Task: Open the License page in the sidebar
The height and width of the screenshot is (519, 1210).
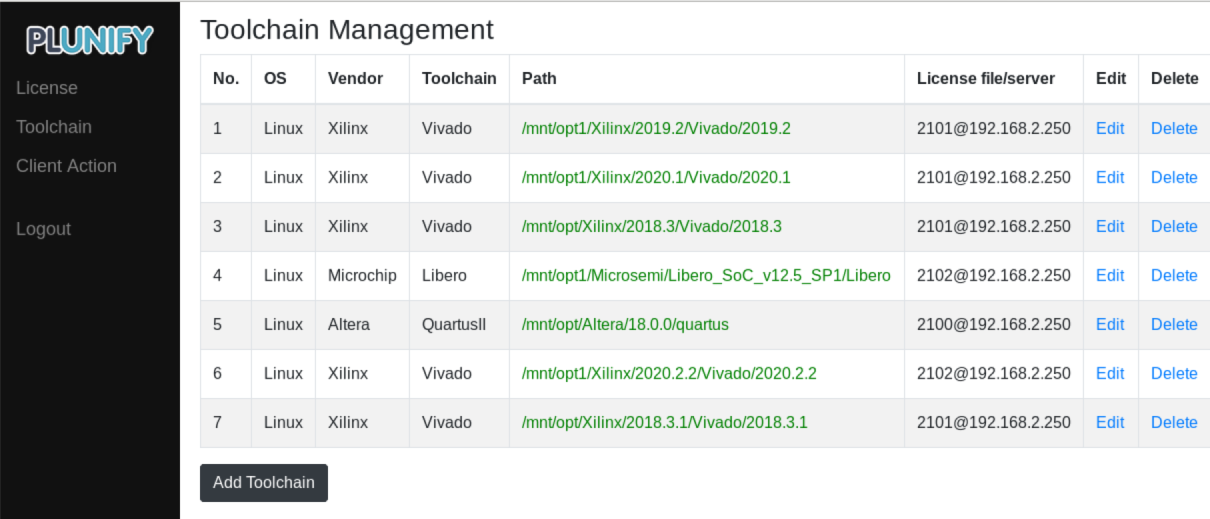Action: [x=47, y=88]
